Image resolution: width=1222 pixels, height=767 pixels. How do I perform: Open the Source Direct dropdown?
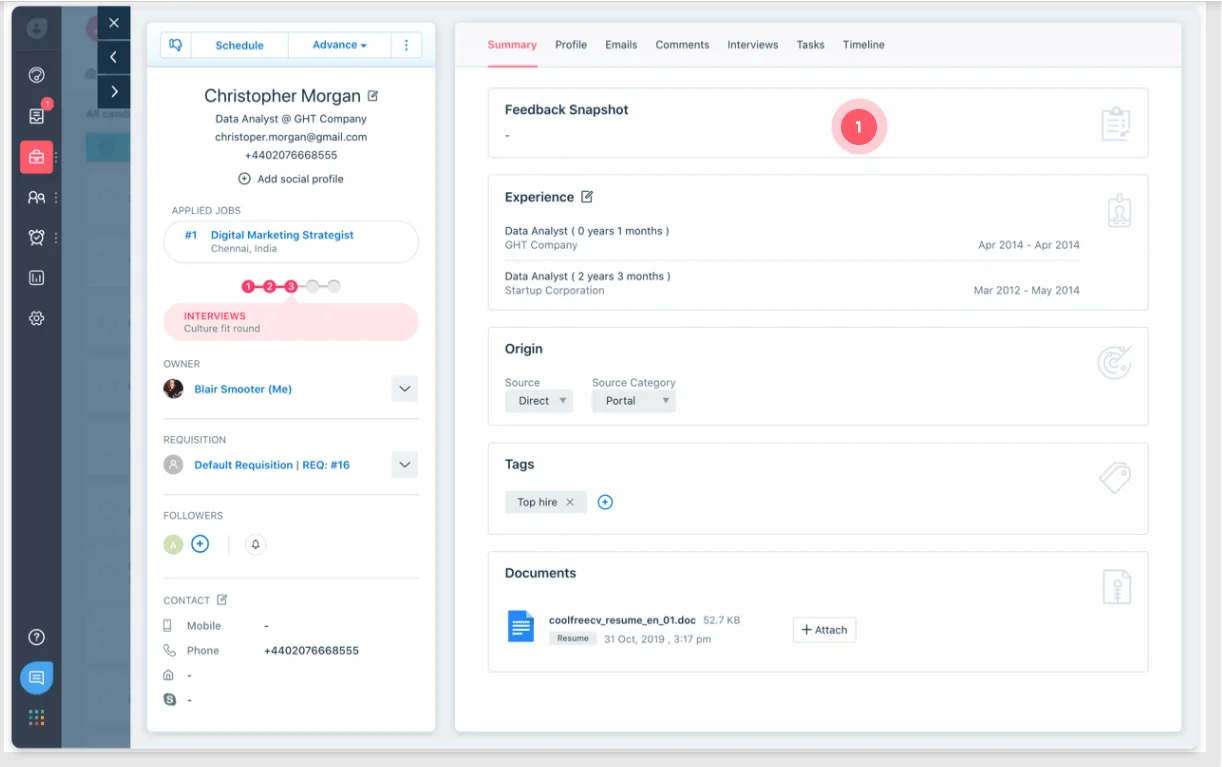(x=539, y=401)
